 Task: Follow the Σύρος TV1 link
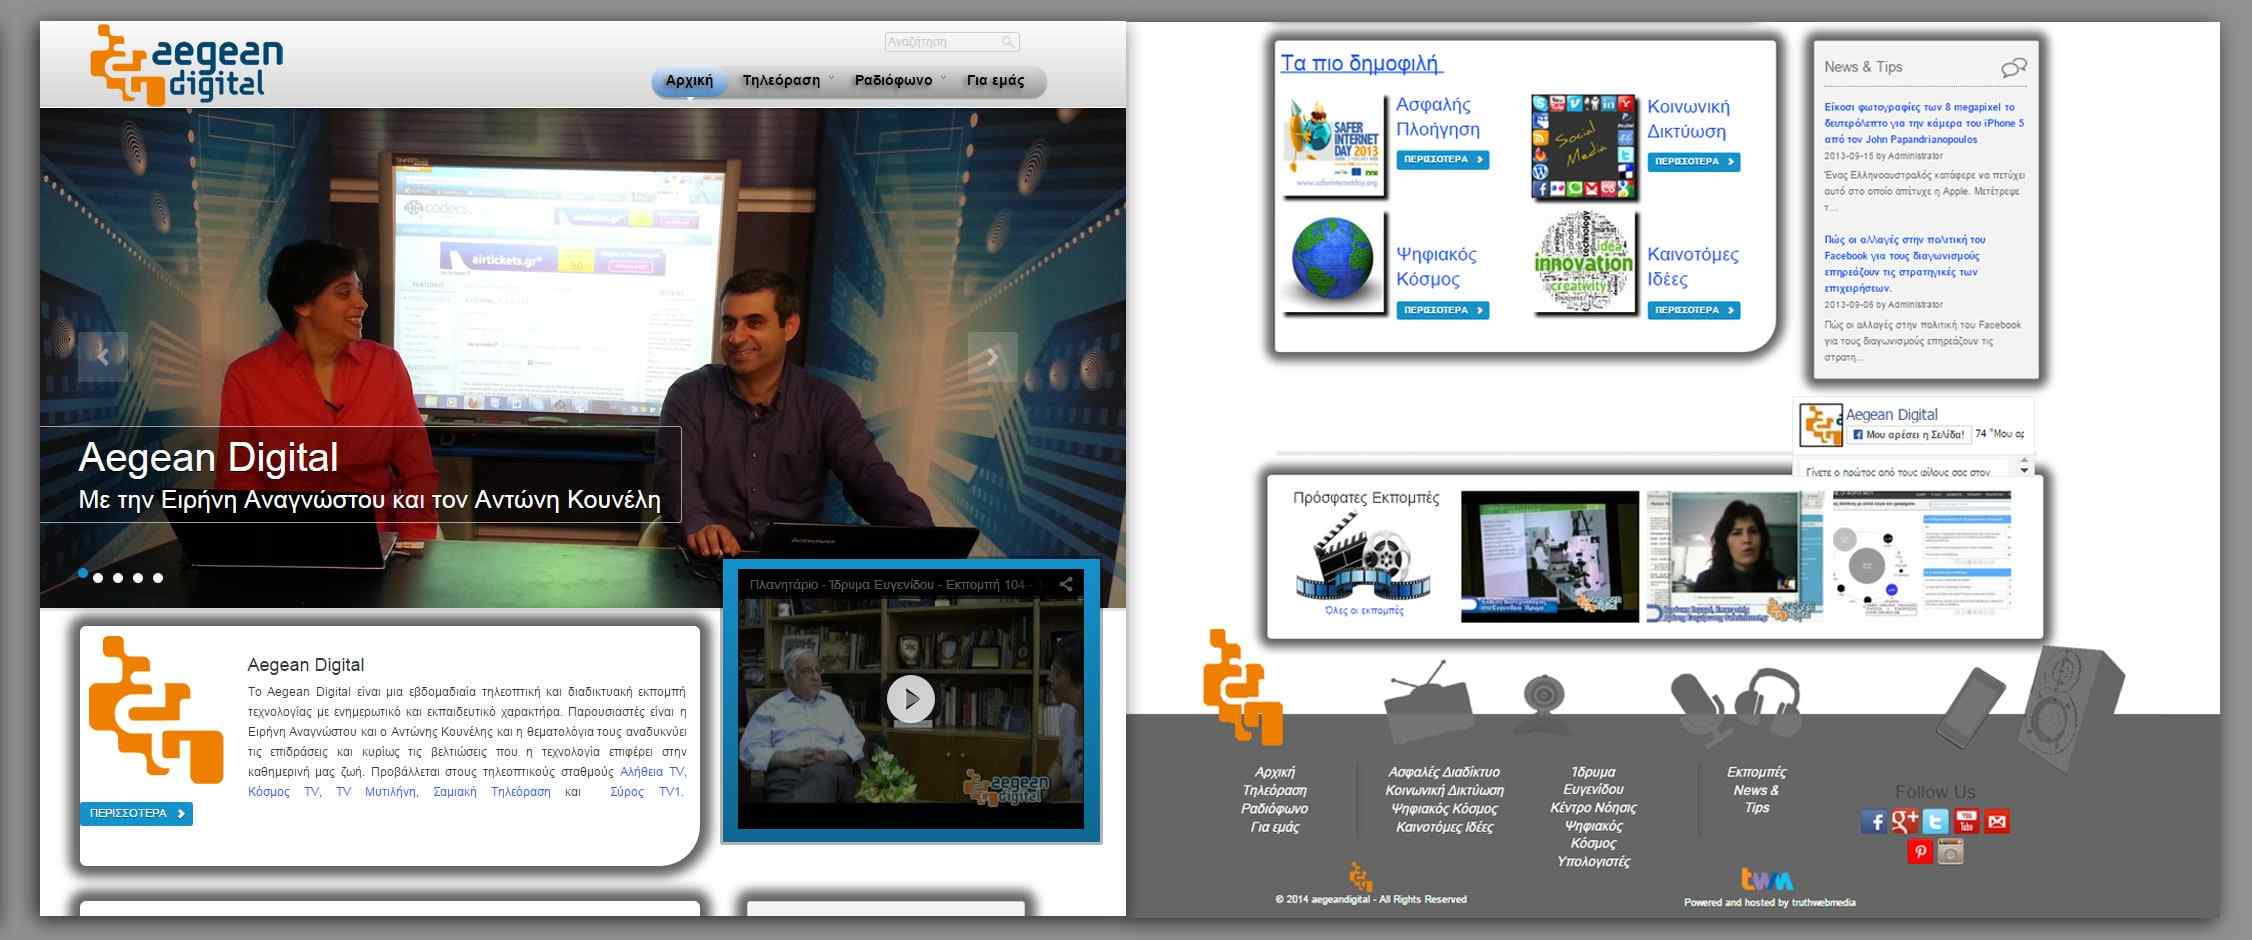(x=646, y=792)
